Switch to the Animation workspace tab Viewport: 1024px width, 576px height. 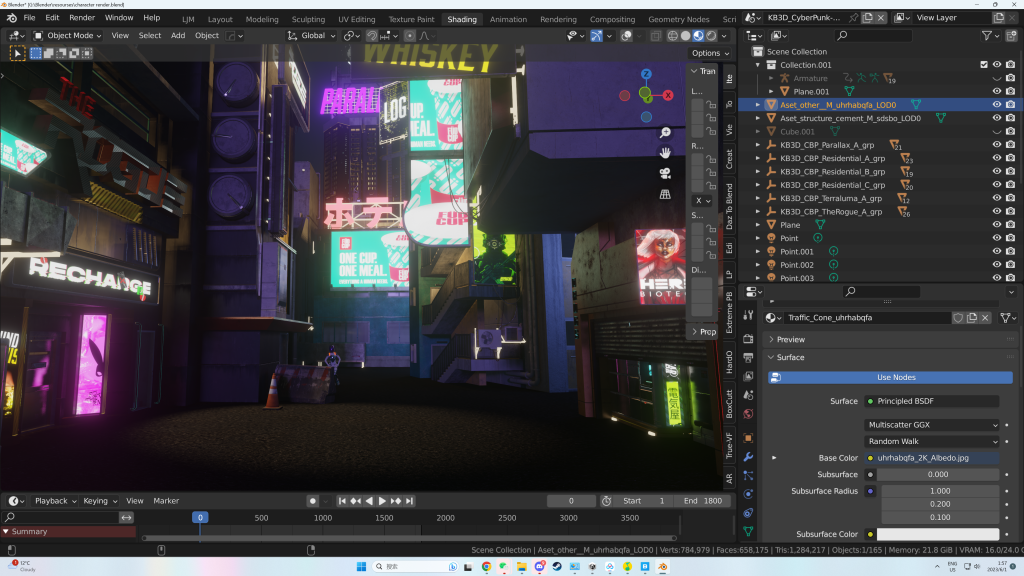[x=508, y=19]
